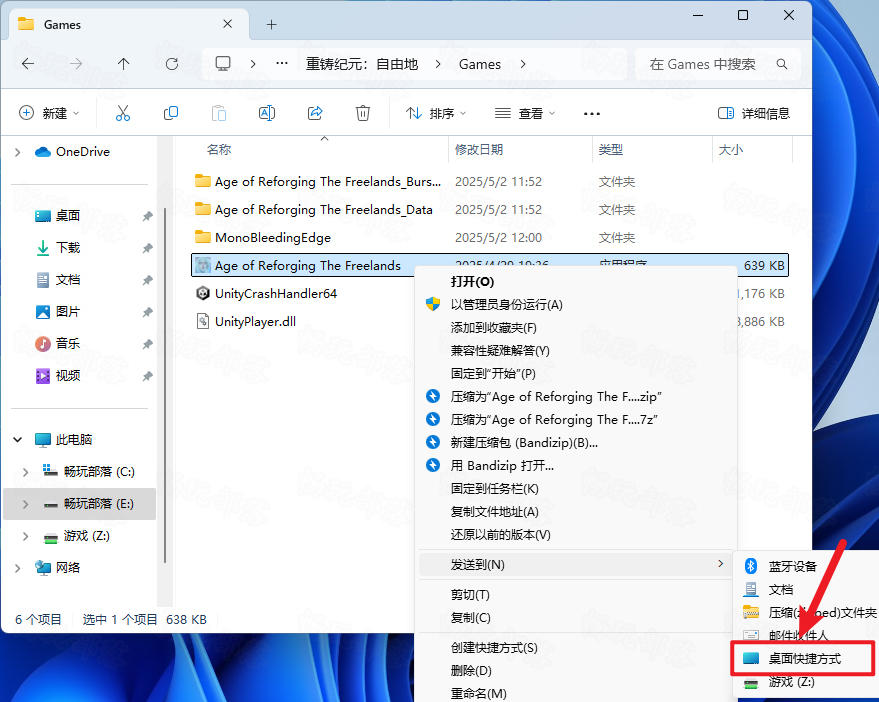
Task: Open the 查看 view dropdown
Action: [x=525, y=113]
